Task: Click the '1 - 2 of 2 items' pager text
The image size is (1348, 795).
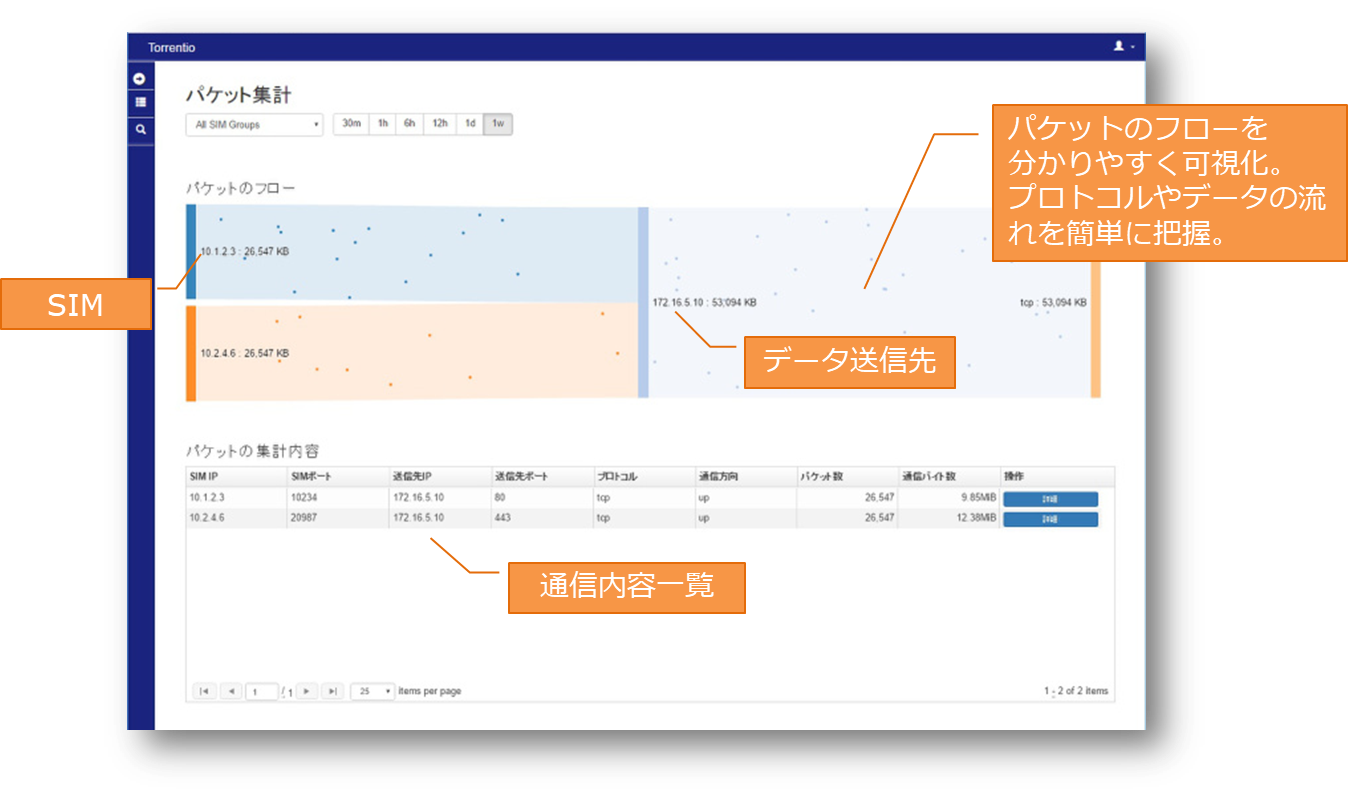Action: coord(1076,691)
